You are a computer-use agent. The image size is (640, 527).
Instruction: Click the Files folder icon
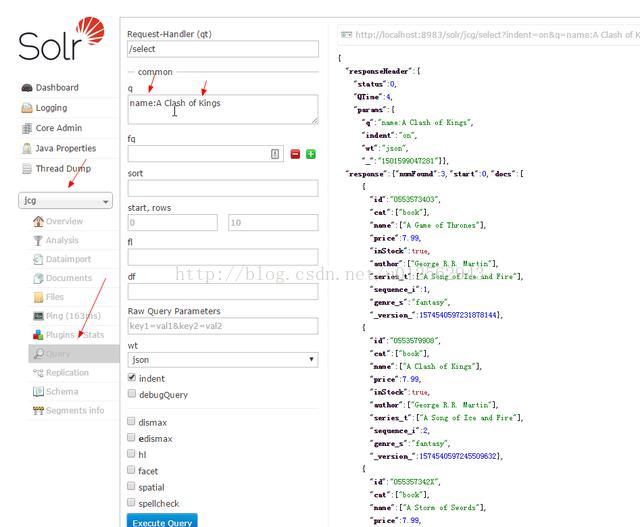(x=38, y=297)
